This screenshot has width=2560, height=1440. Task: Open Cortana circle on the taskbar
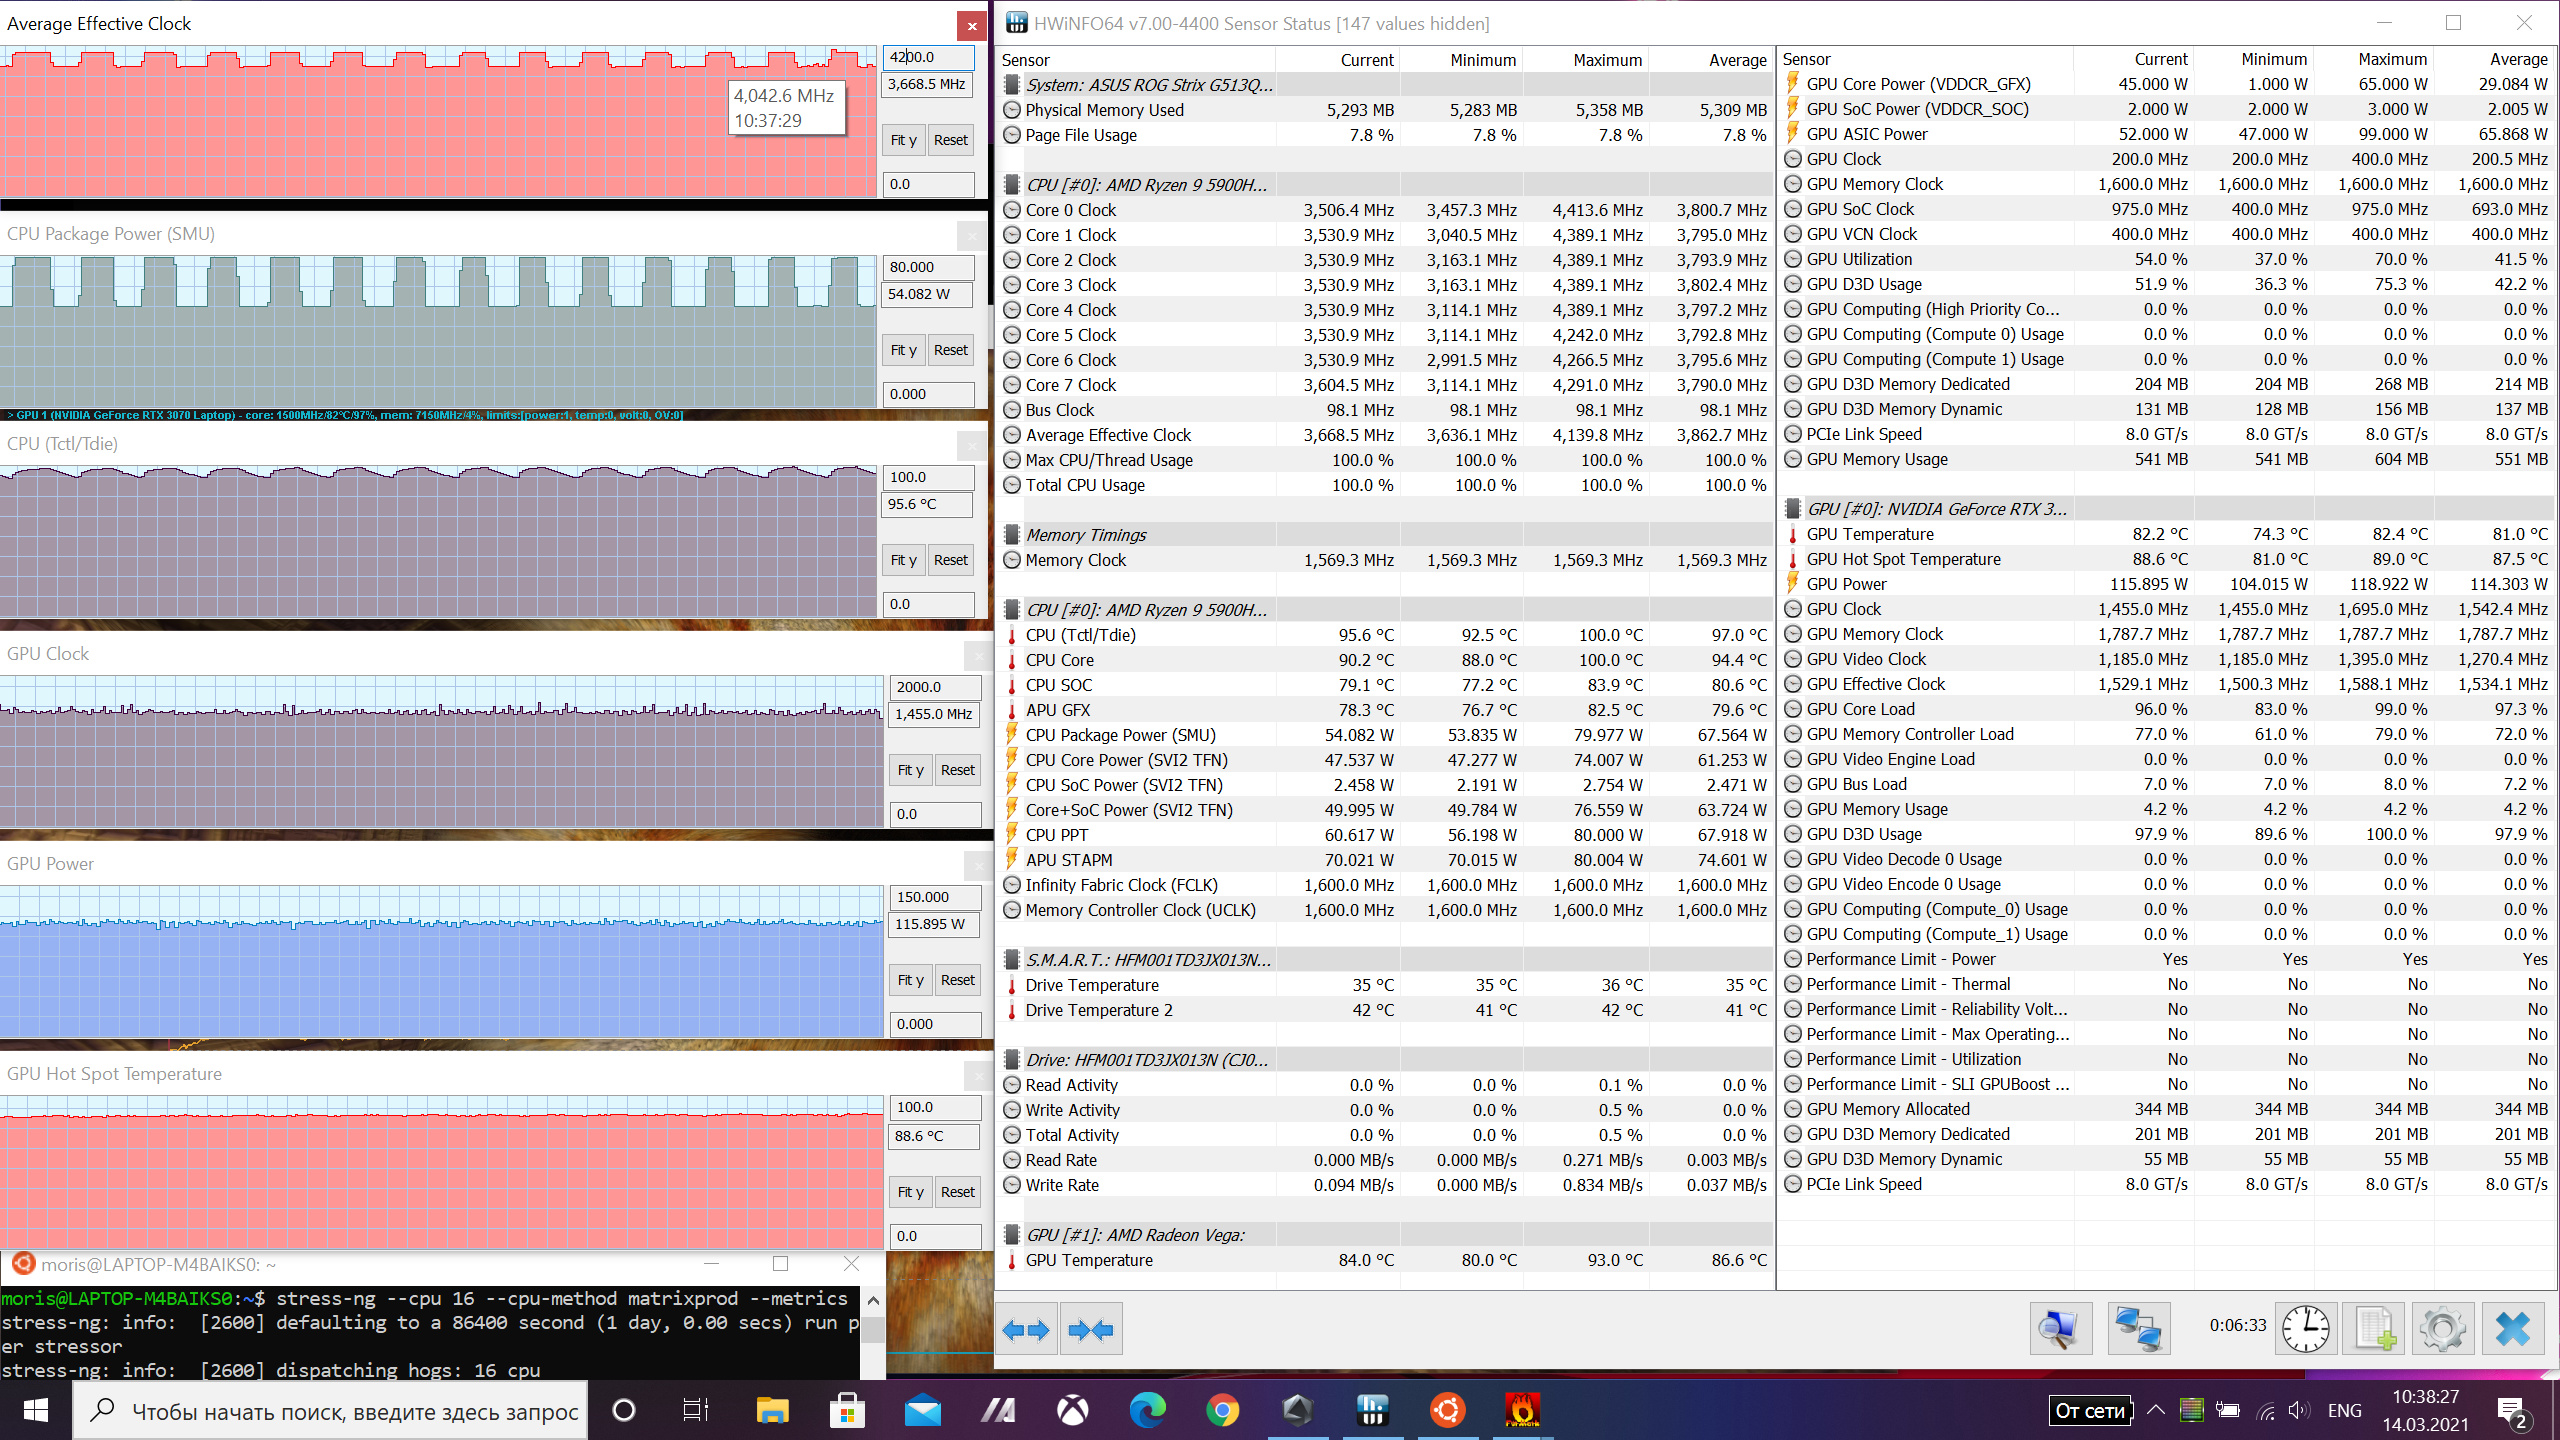pyautogui.click(x=623, y=1411)
